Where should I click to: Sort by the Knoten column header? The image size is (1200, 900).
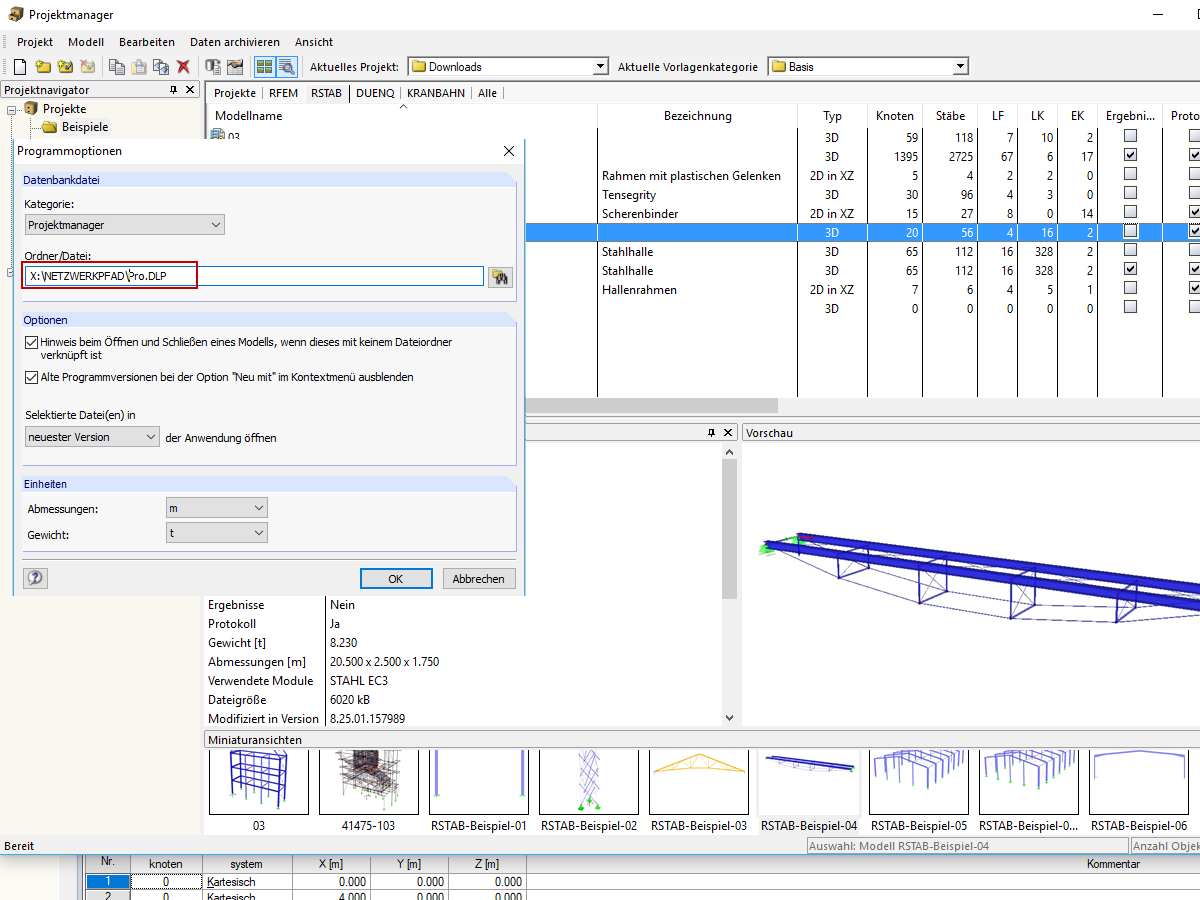(894, 116)
